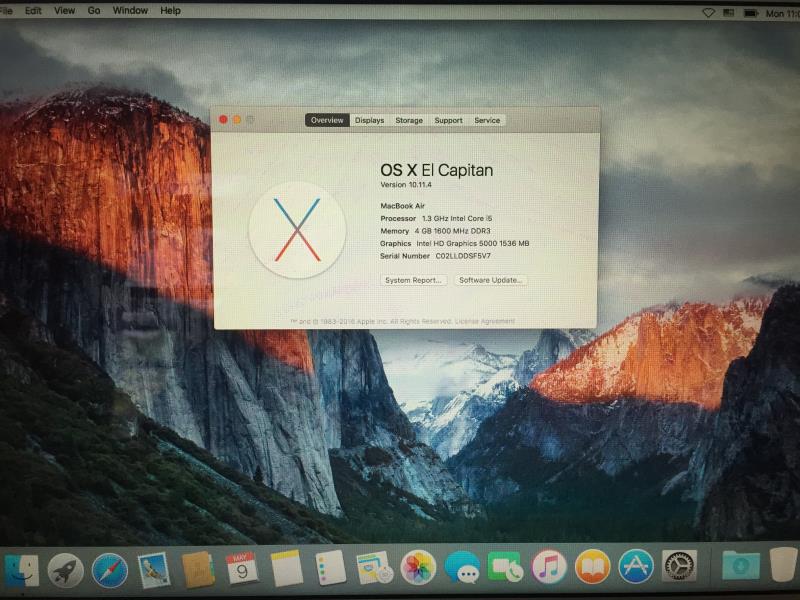Click the System Report button

413,280
